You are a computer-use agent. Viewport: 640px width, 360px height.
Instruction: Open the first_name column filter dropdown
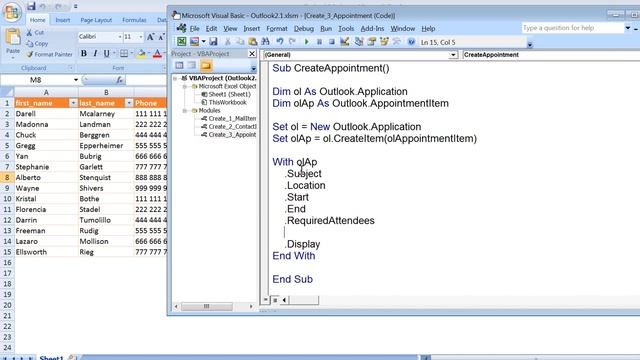(x=73, y=103)
